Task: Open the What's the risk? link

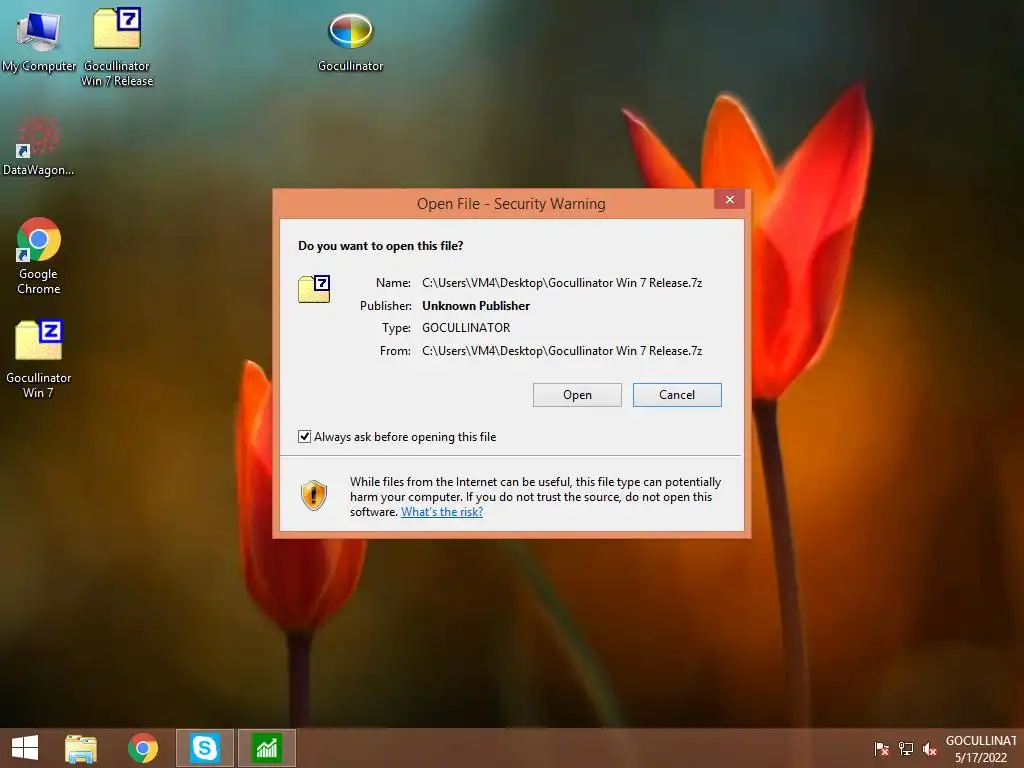Action: 442,512
